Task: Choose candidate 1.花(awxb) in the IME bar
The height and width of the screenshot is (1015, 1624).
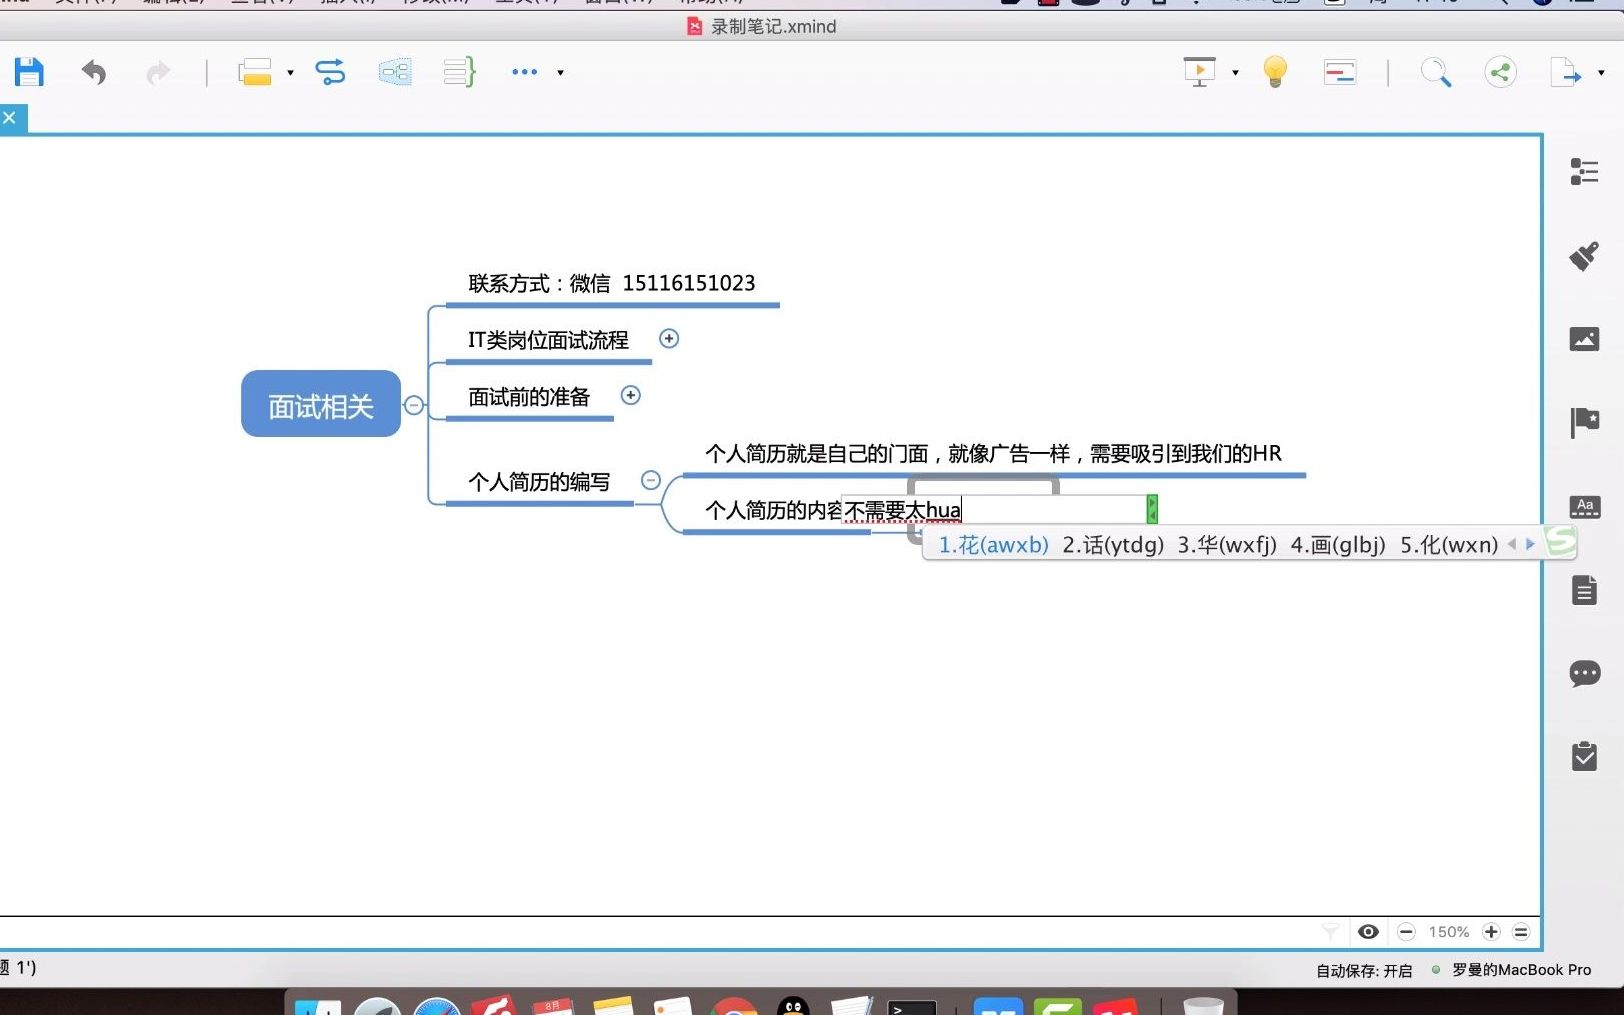Action: [993, 545]
